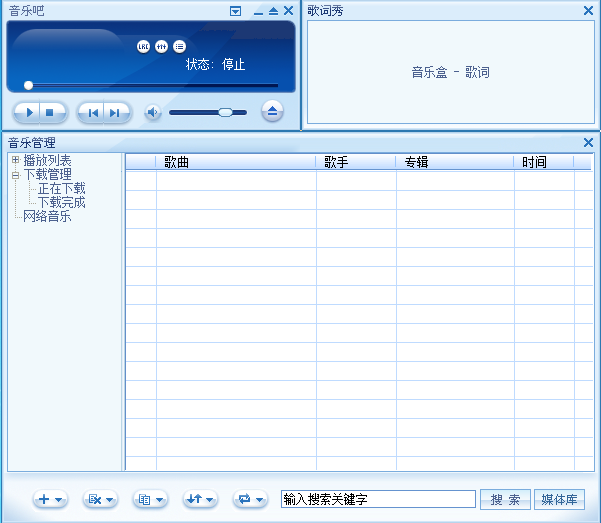Mute the speaker volume icon
Viewport: 601px width, 523px height.
153,112
